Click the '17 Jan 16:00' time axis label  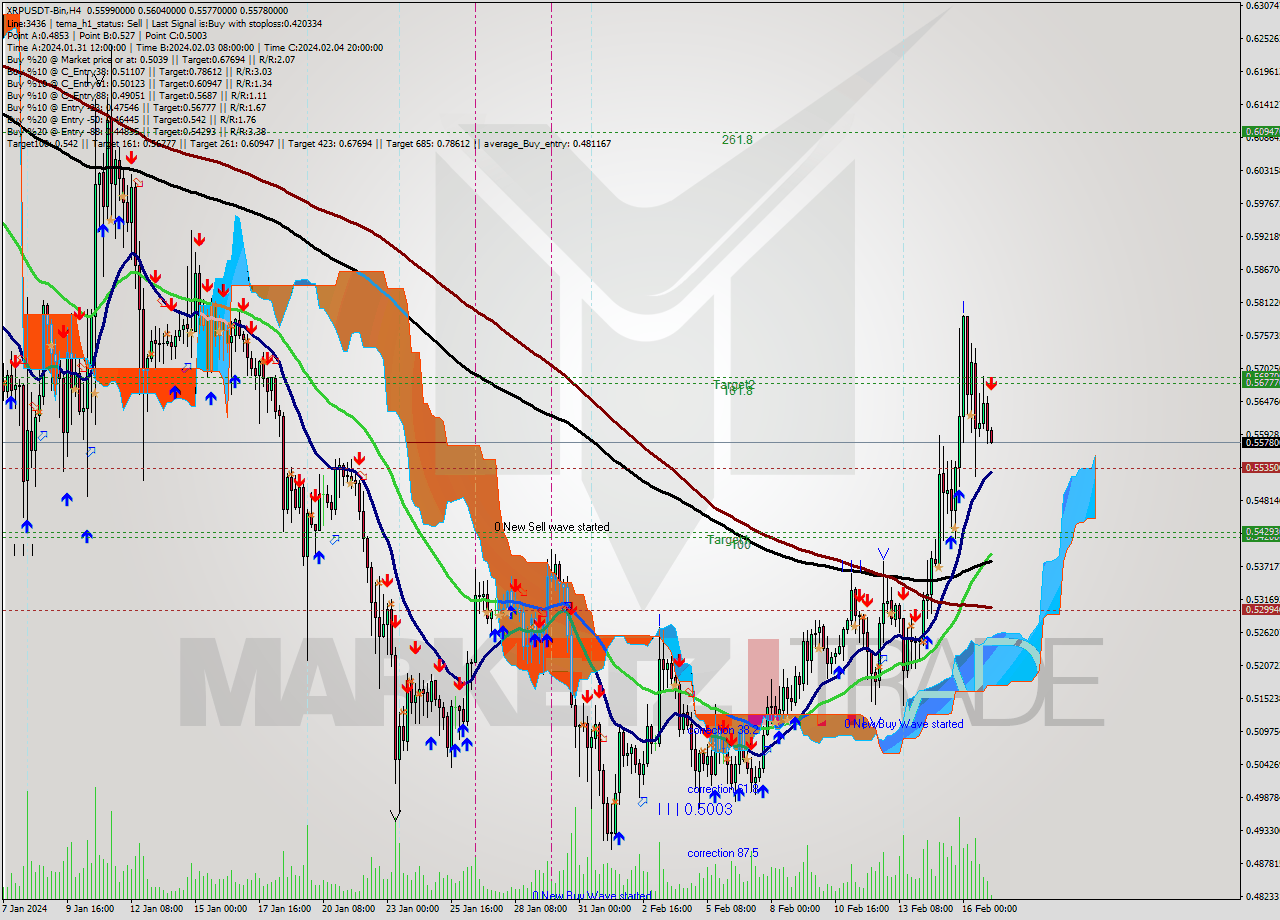pyautogui.click(x=284, y=910)
